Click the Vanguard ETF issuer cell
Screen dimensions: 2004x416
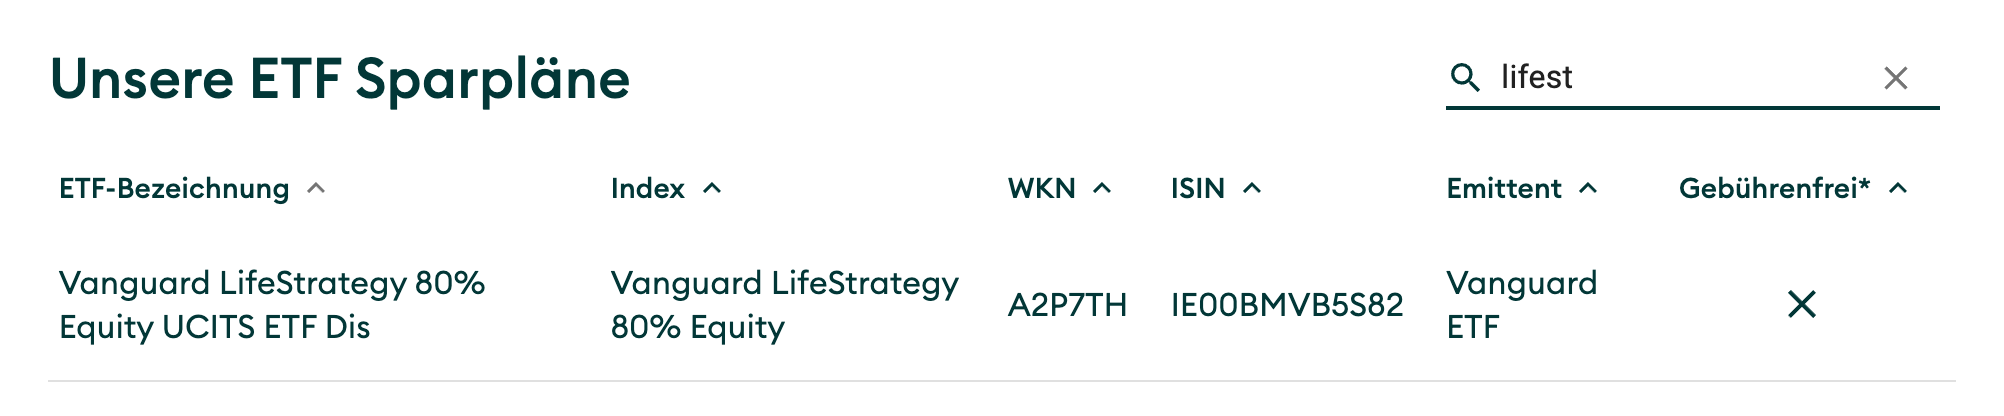[x=1521, y=305]
